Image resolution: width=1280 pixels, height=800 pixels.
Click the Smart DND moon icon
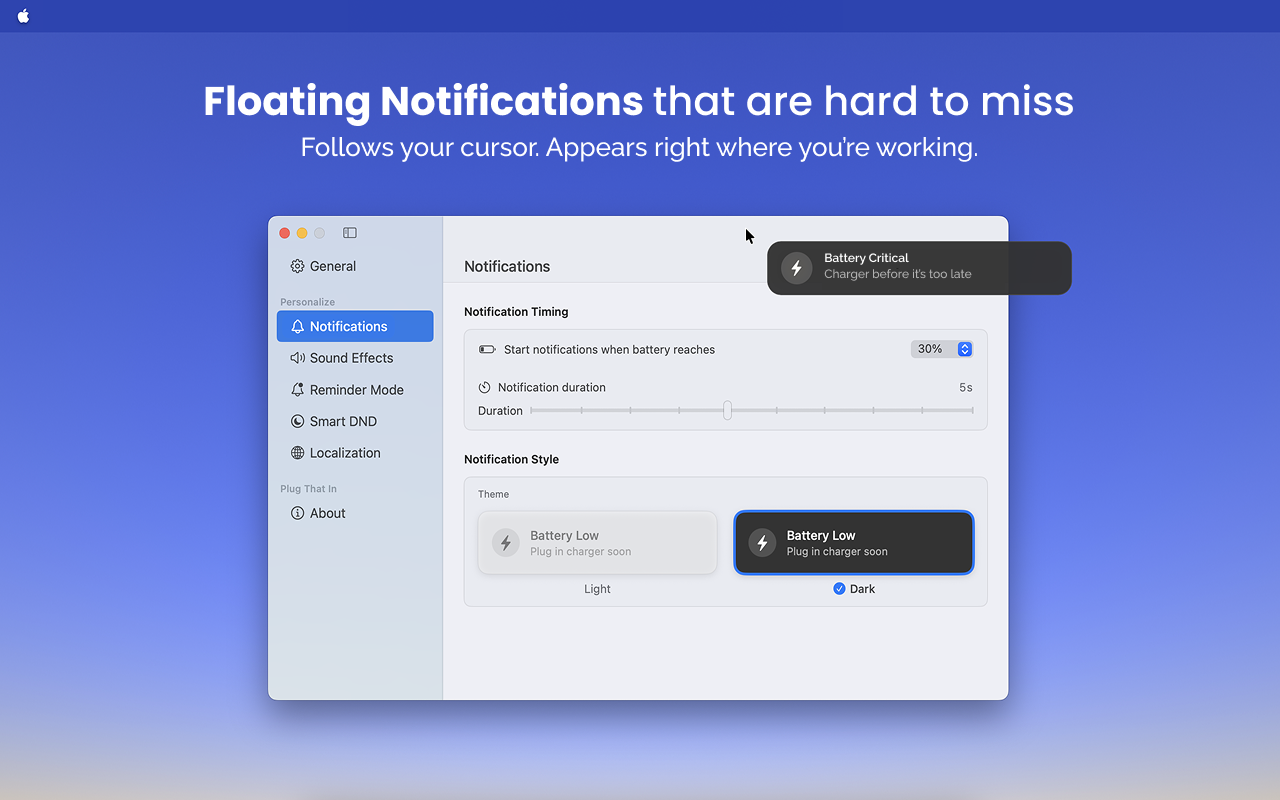(297, 421)
